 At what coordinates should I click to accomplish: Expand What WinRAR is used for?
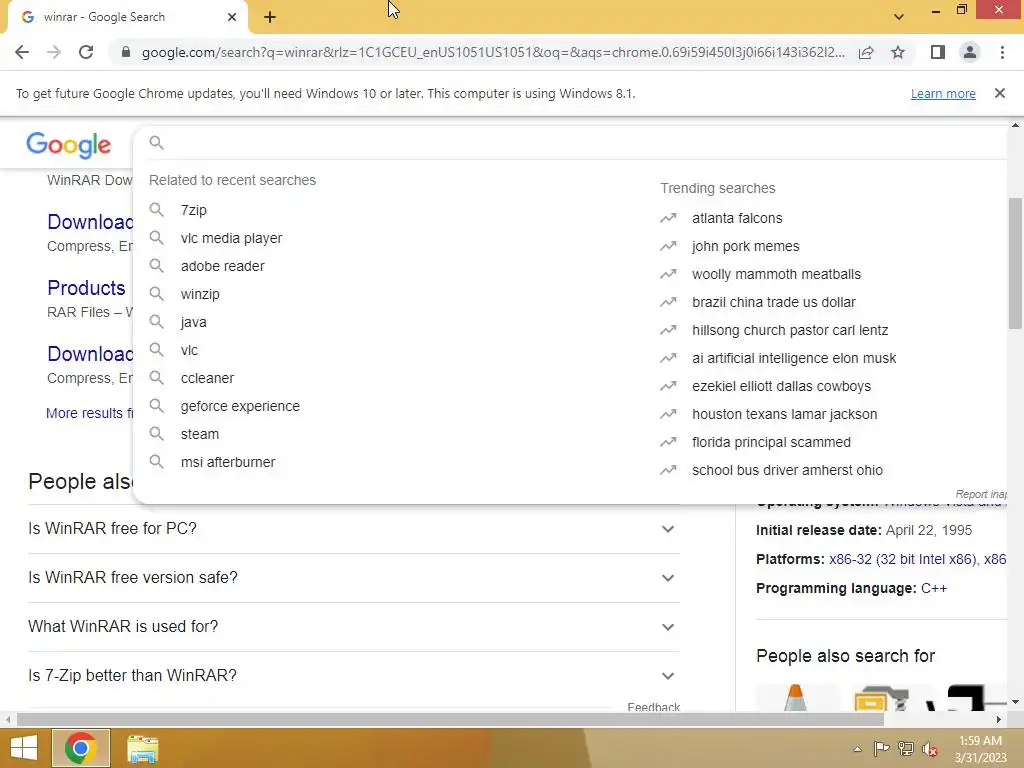[x=353, y=627]
